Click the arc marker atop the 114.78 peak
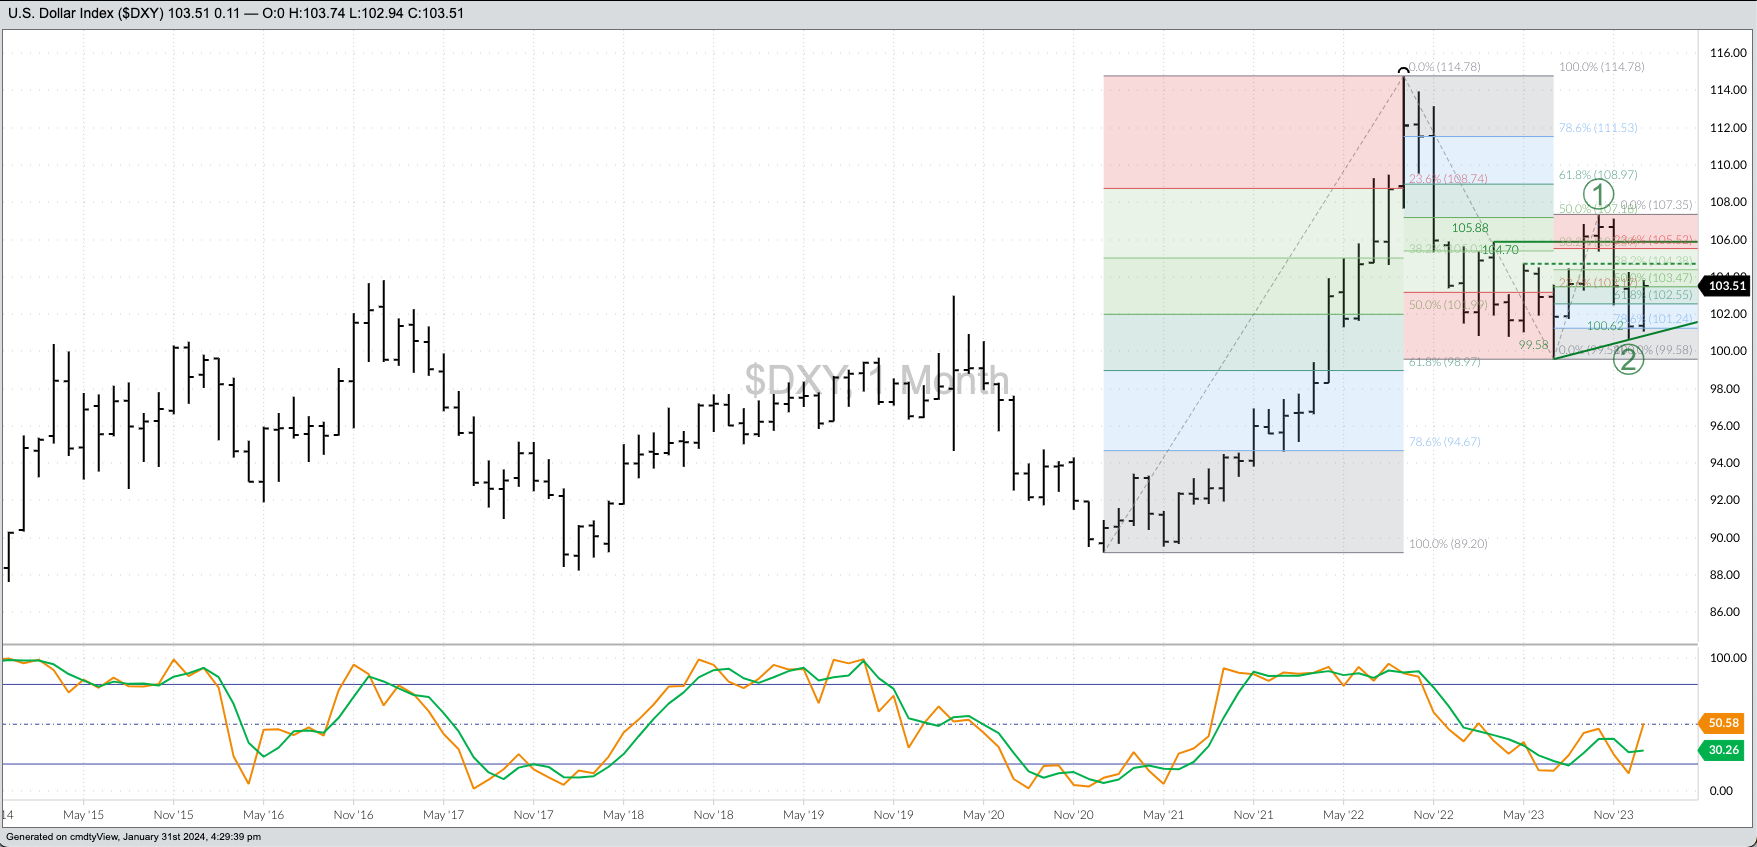The height and width of the screenshot is (847, 1757). pyautogui.click(x=1404, y=71)
